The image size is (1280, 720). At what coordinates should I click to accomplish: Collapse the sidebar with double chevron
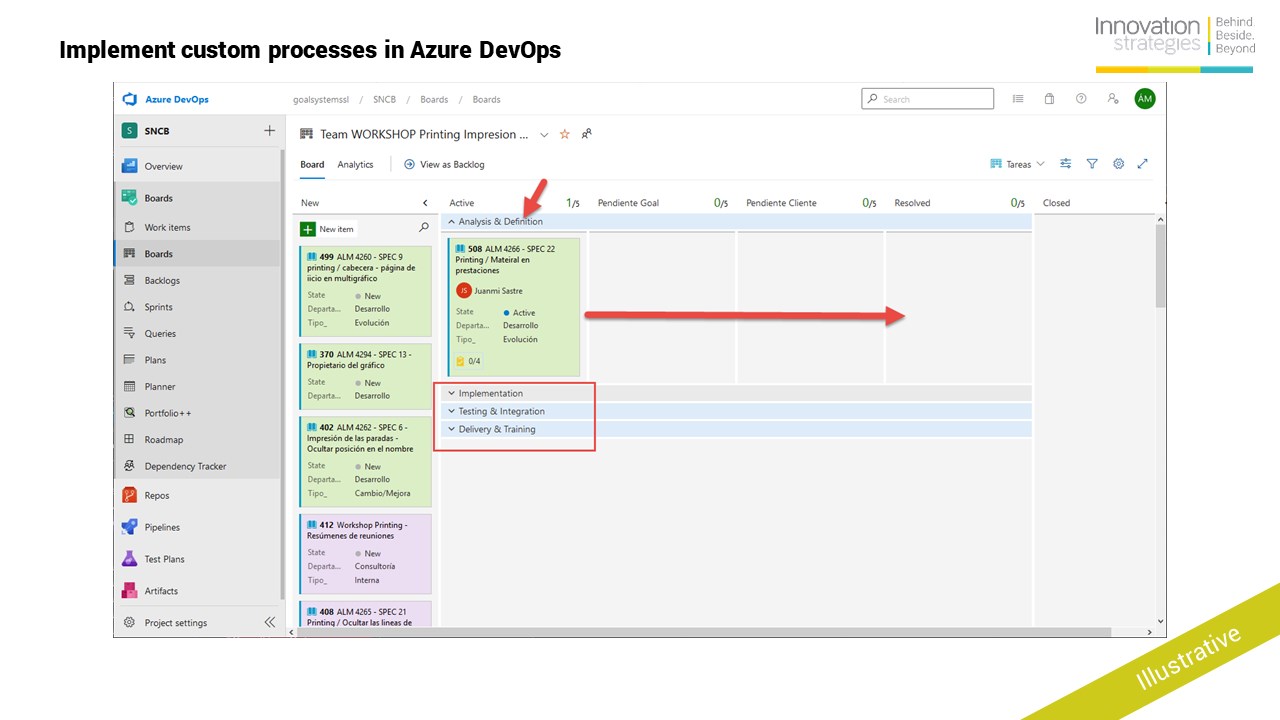tap(269, 622)
